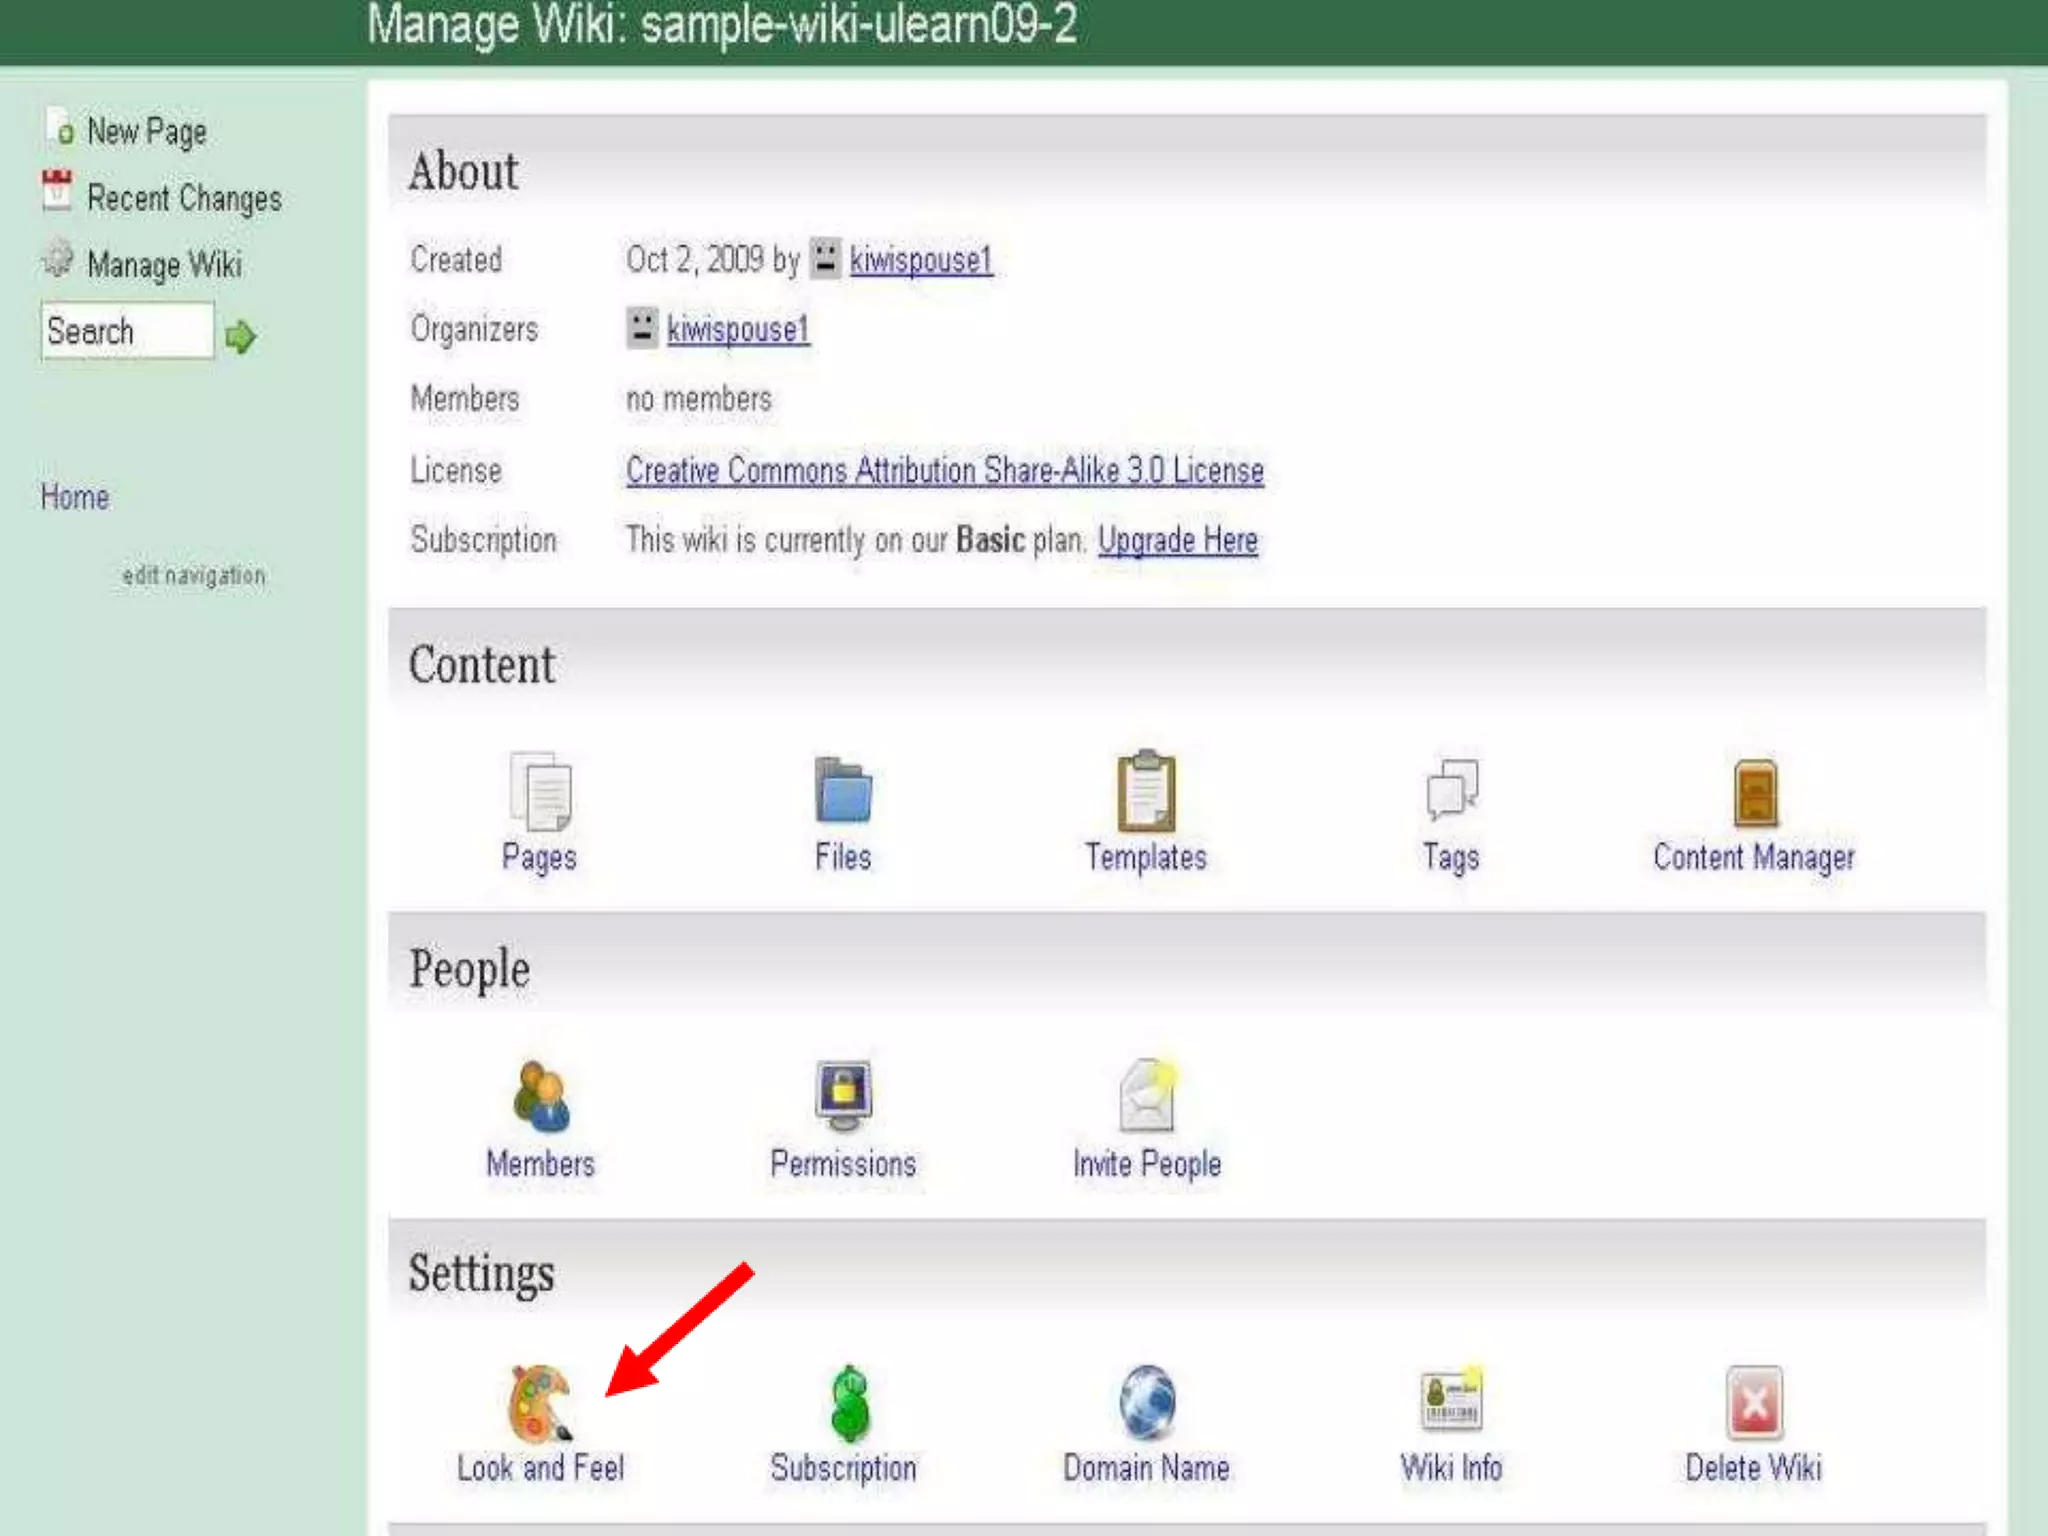Viewport: 2048px width, 1536px height.
Task: Click the Pages icon under Content
Action: (540, 791)
